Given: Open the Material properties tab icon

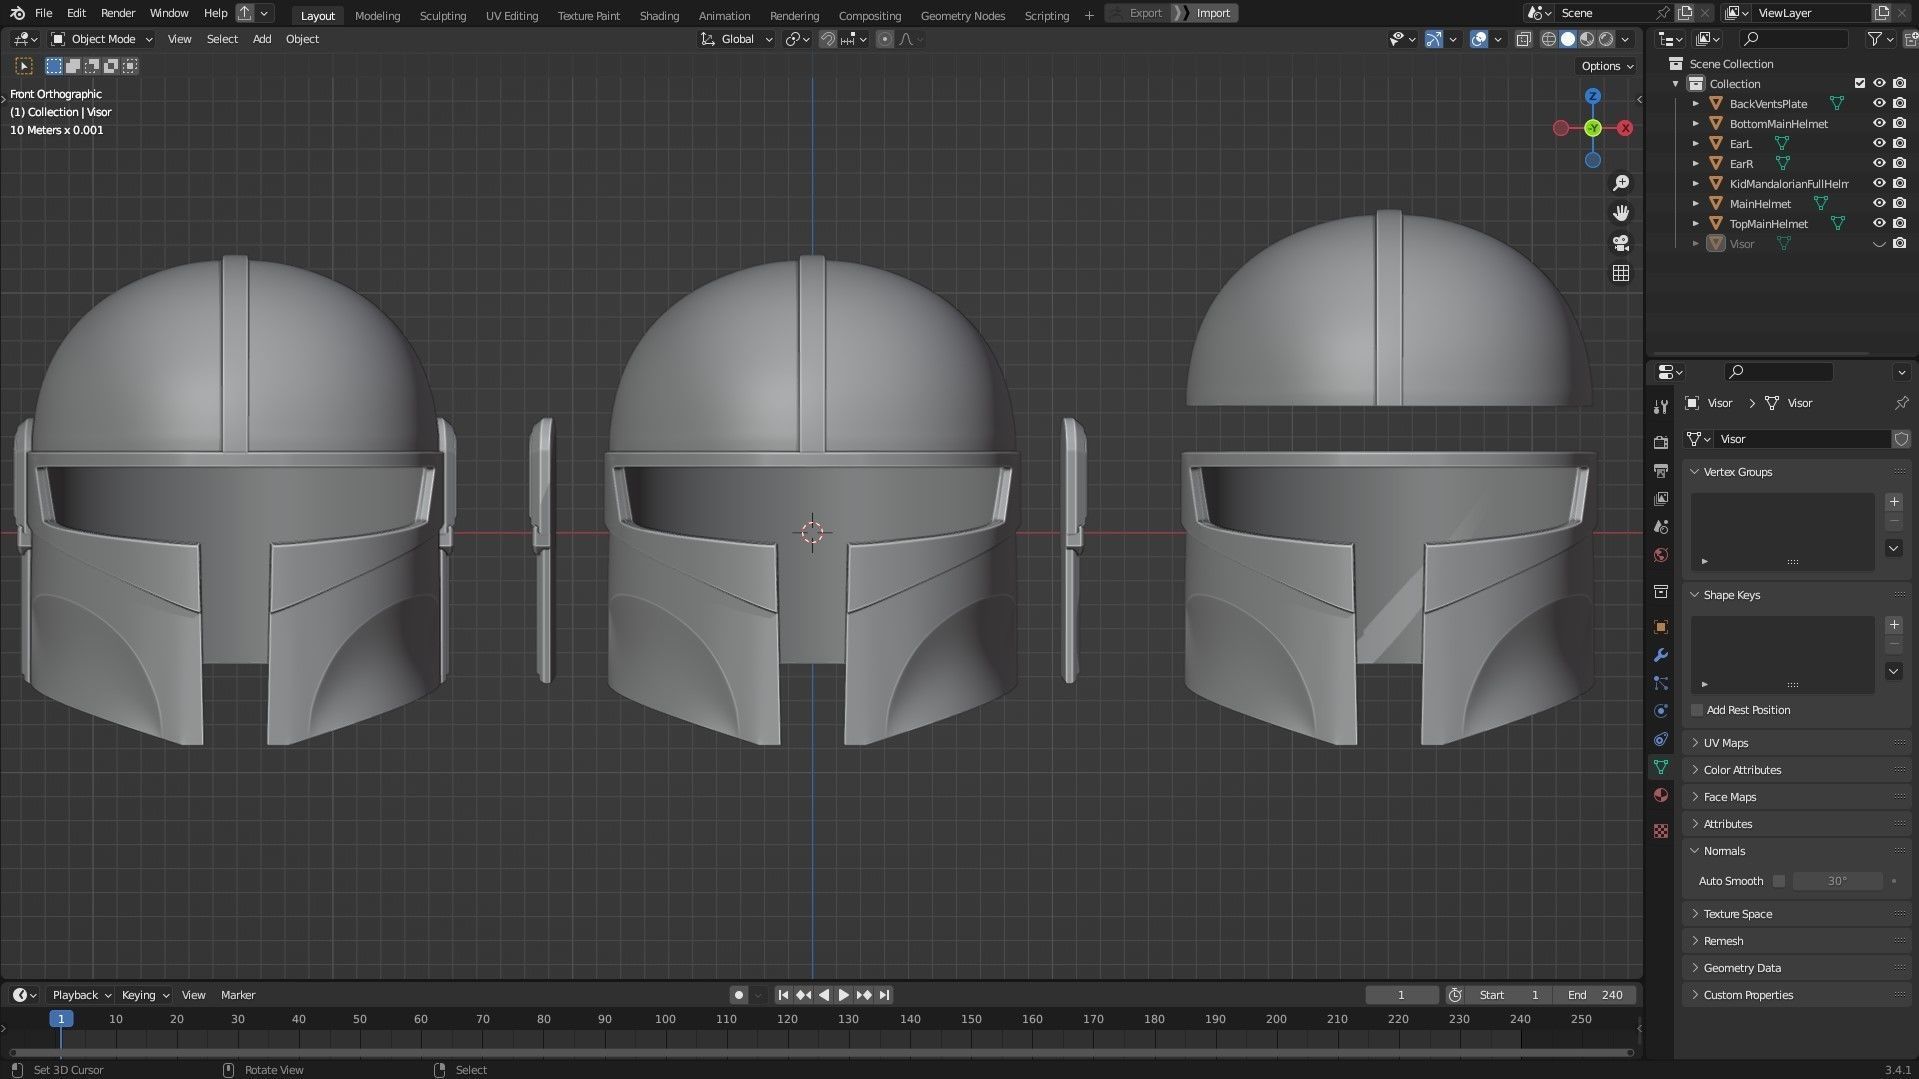Looking at the screenshot, I should pyautogui.click(x=1661, y=795).
